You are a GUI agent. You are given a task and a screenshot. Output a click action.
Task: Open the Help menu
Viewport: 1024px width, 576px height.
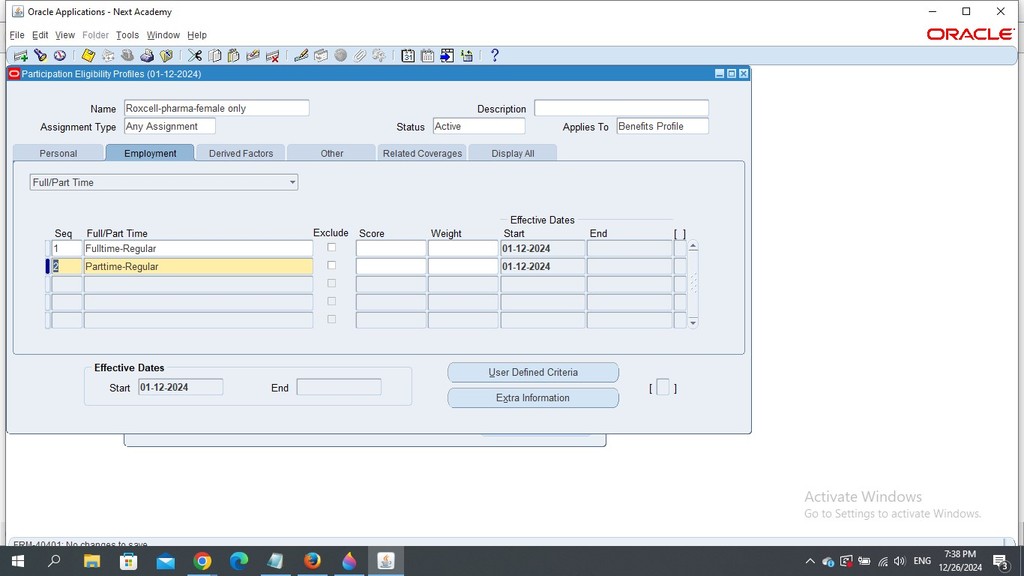pos(197,35)
